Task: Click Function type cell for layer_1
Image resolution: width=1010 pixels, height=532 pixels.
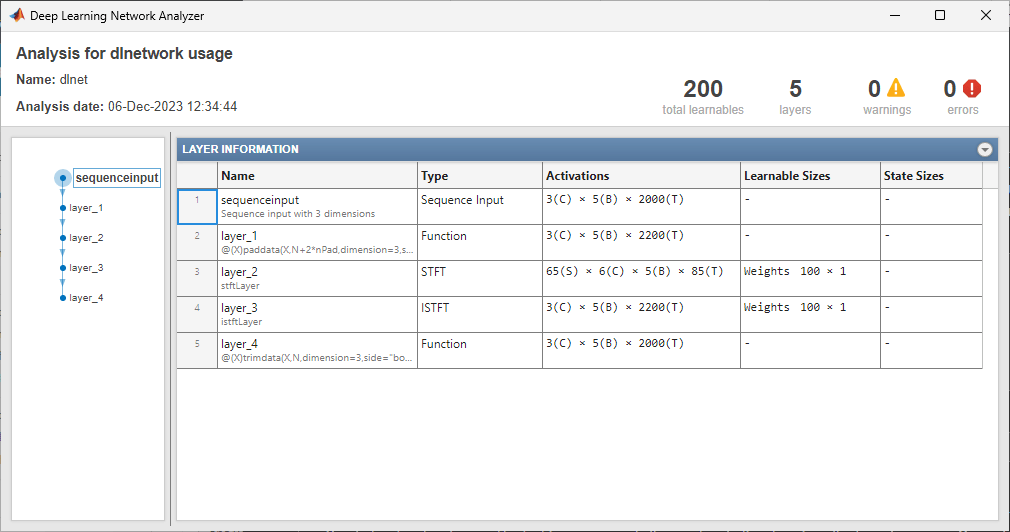Action: (480, 242)
